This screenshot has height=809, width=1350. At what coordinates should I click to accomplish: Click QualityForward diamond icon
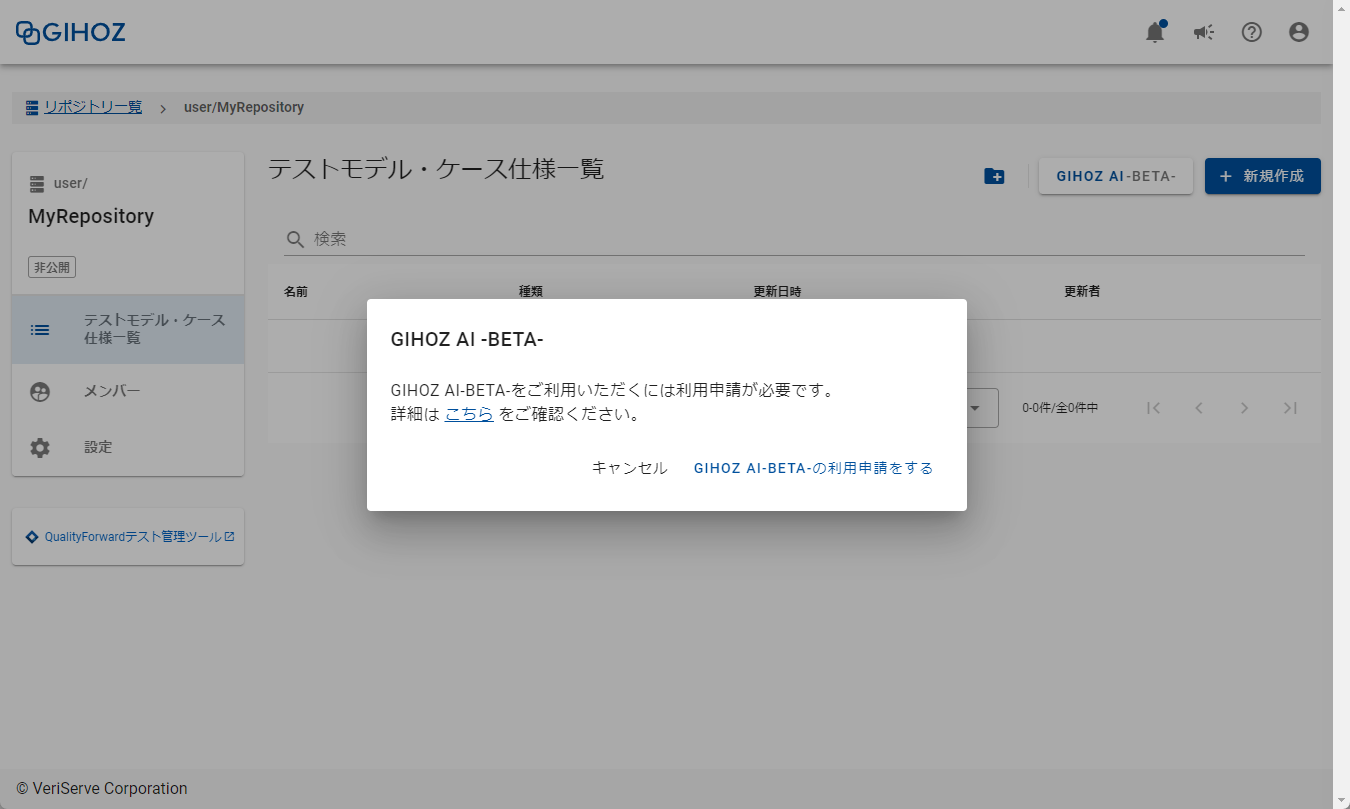coord(32,537)
